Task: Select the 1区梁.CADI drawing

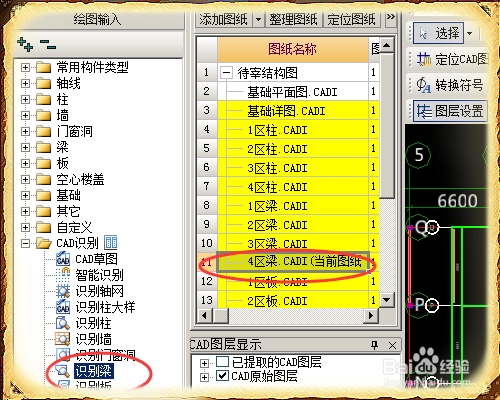Action: coord(293,206)
